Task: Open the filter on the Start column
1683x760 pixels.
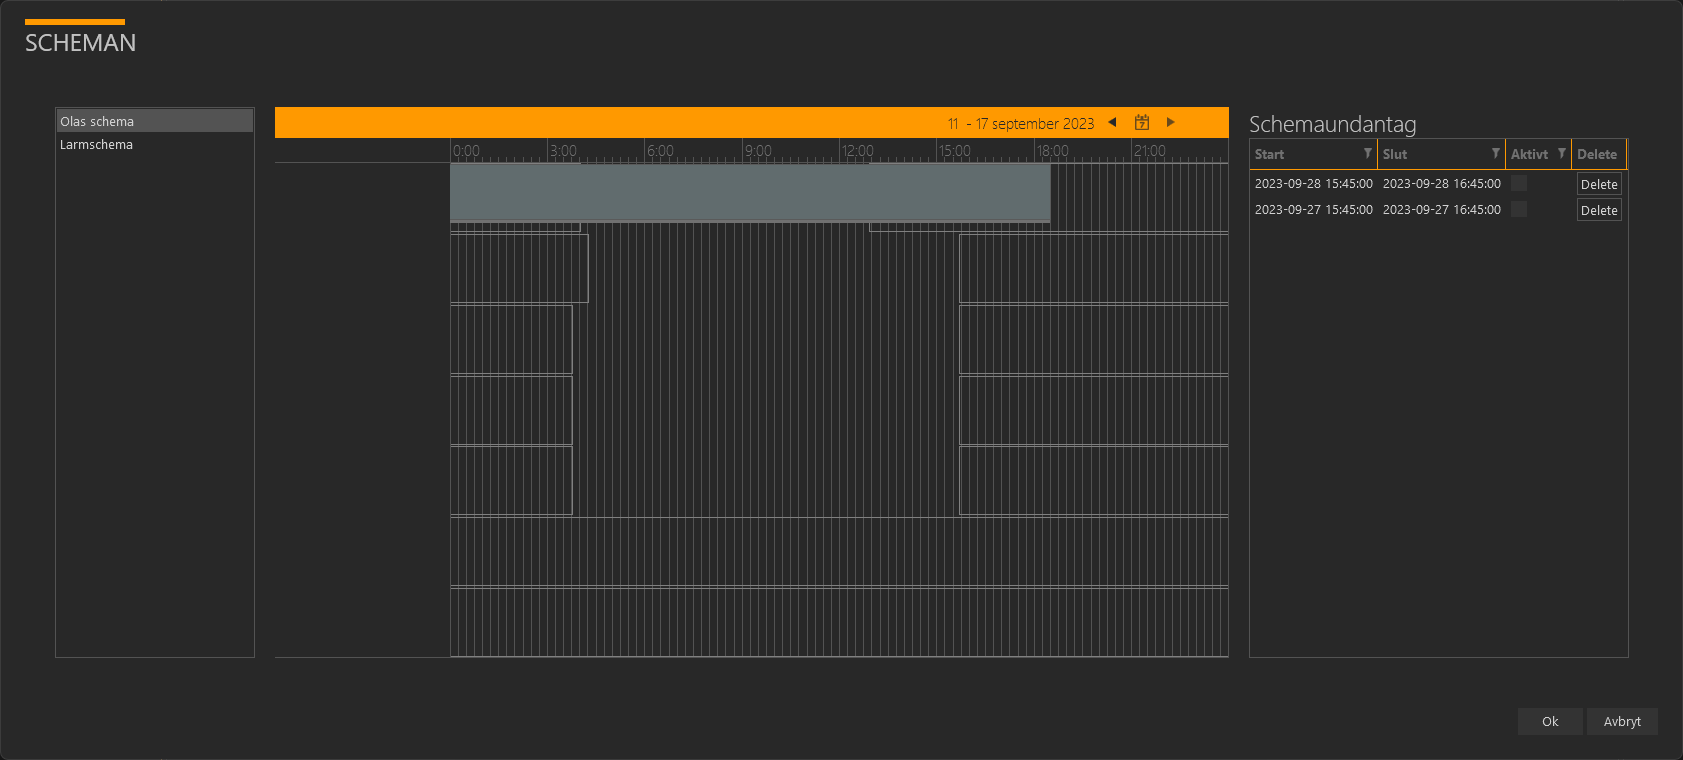Action: [1367, 154]
